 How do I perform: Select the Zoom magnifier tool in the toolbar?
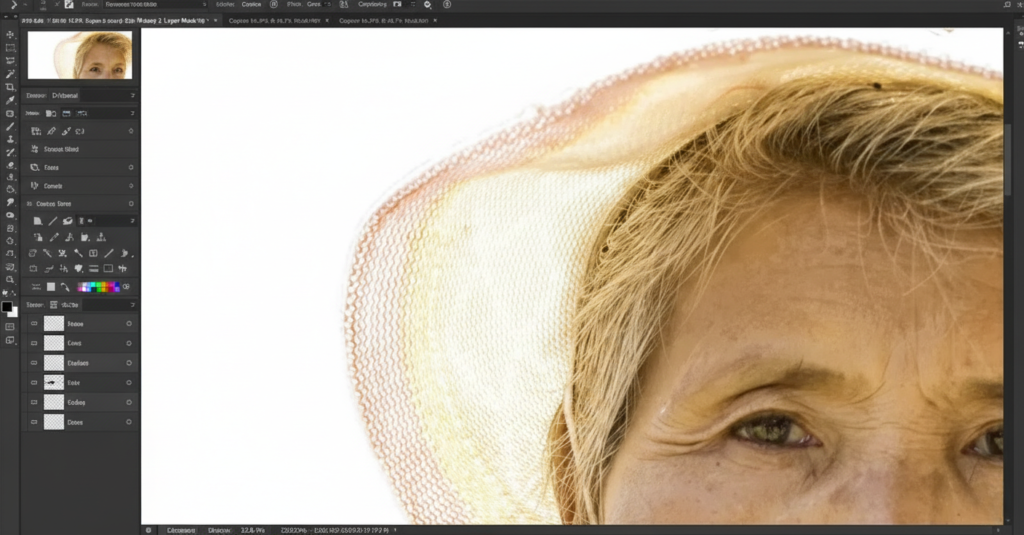point(10,280)
